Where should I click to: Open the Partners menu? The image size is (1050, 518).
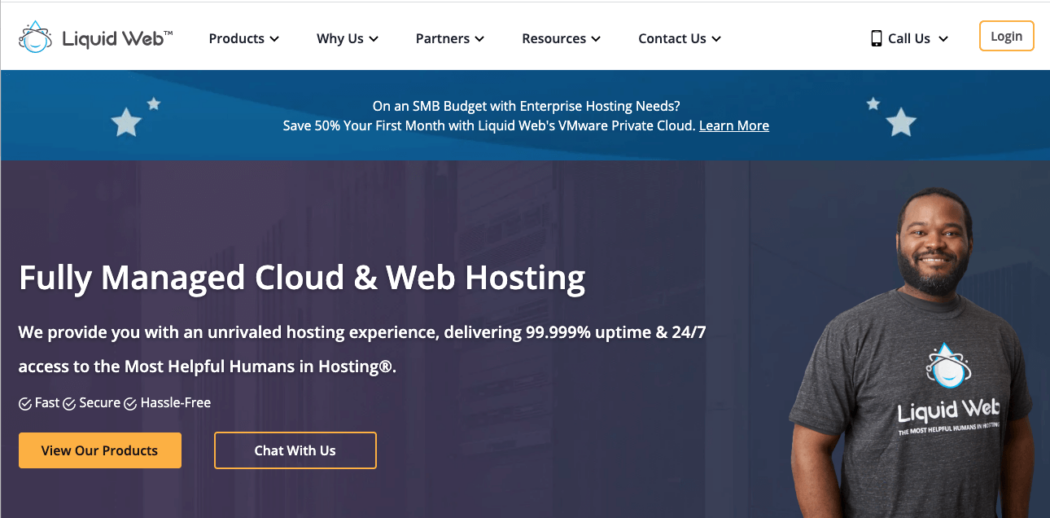[x=443, y=38]
